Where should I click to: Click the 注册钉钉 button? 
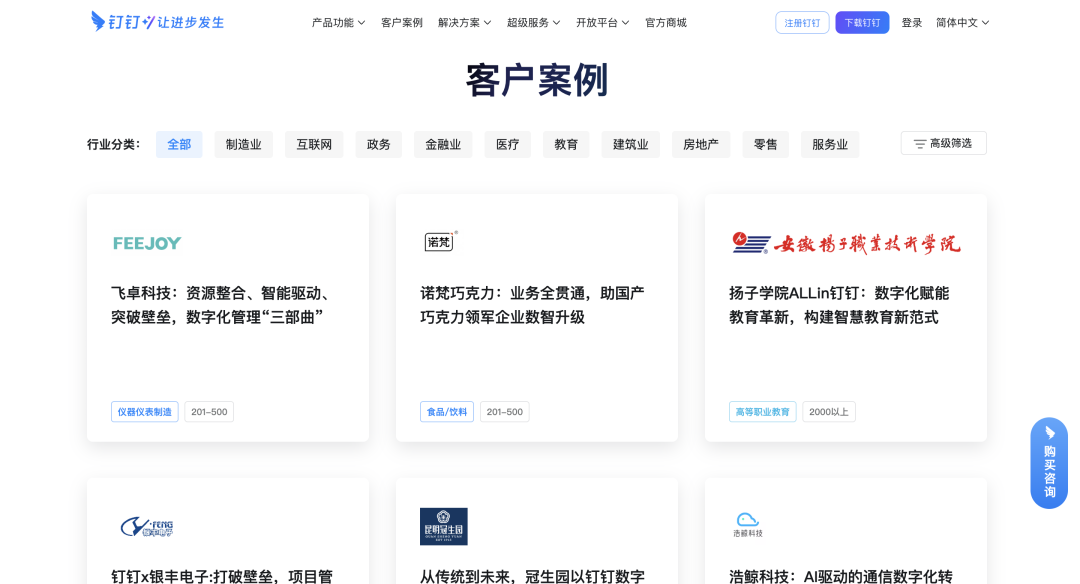pyautogui.click(x=802, y=23)
